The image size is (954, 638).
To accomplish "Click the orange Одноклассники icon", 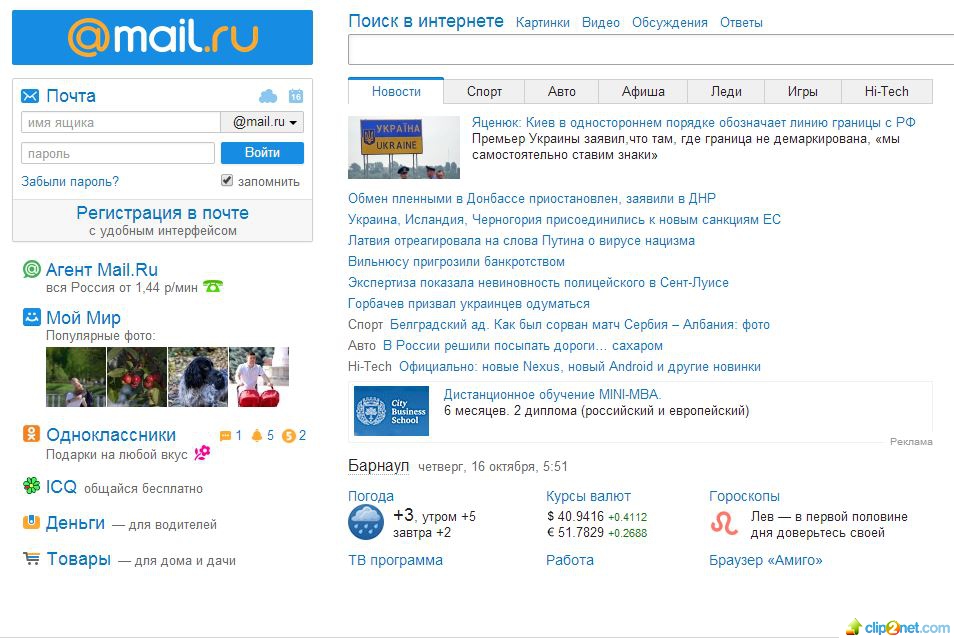I will (x=32, y=434).
